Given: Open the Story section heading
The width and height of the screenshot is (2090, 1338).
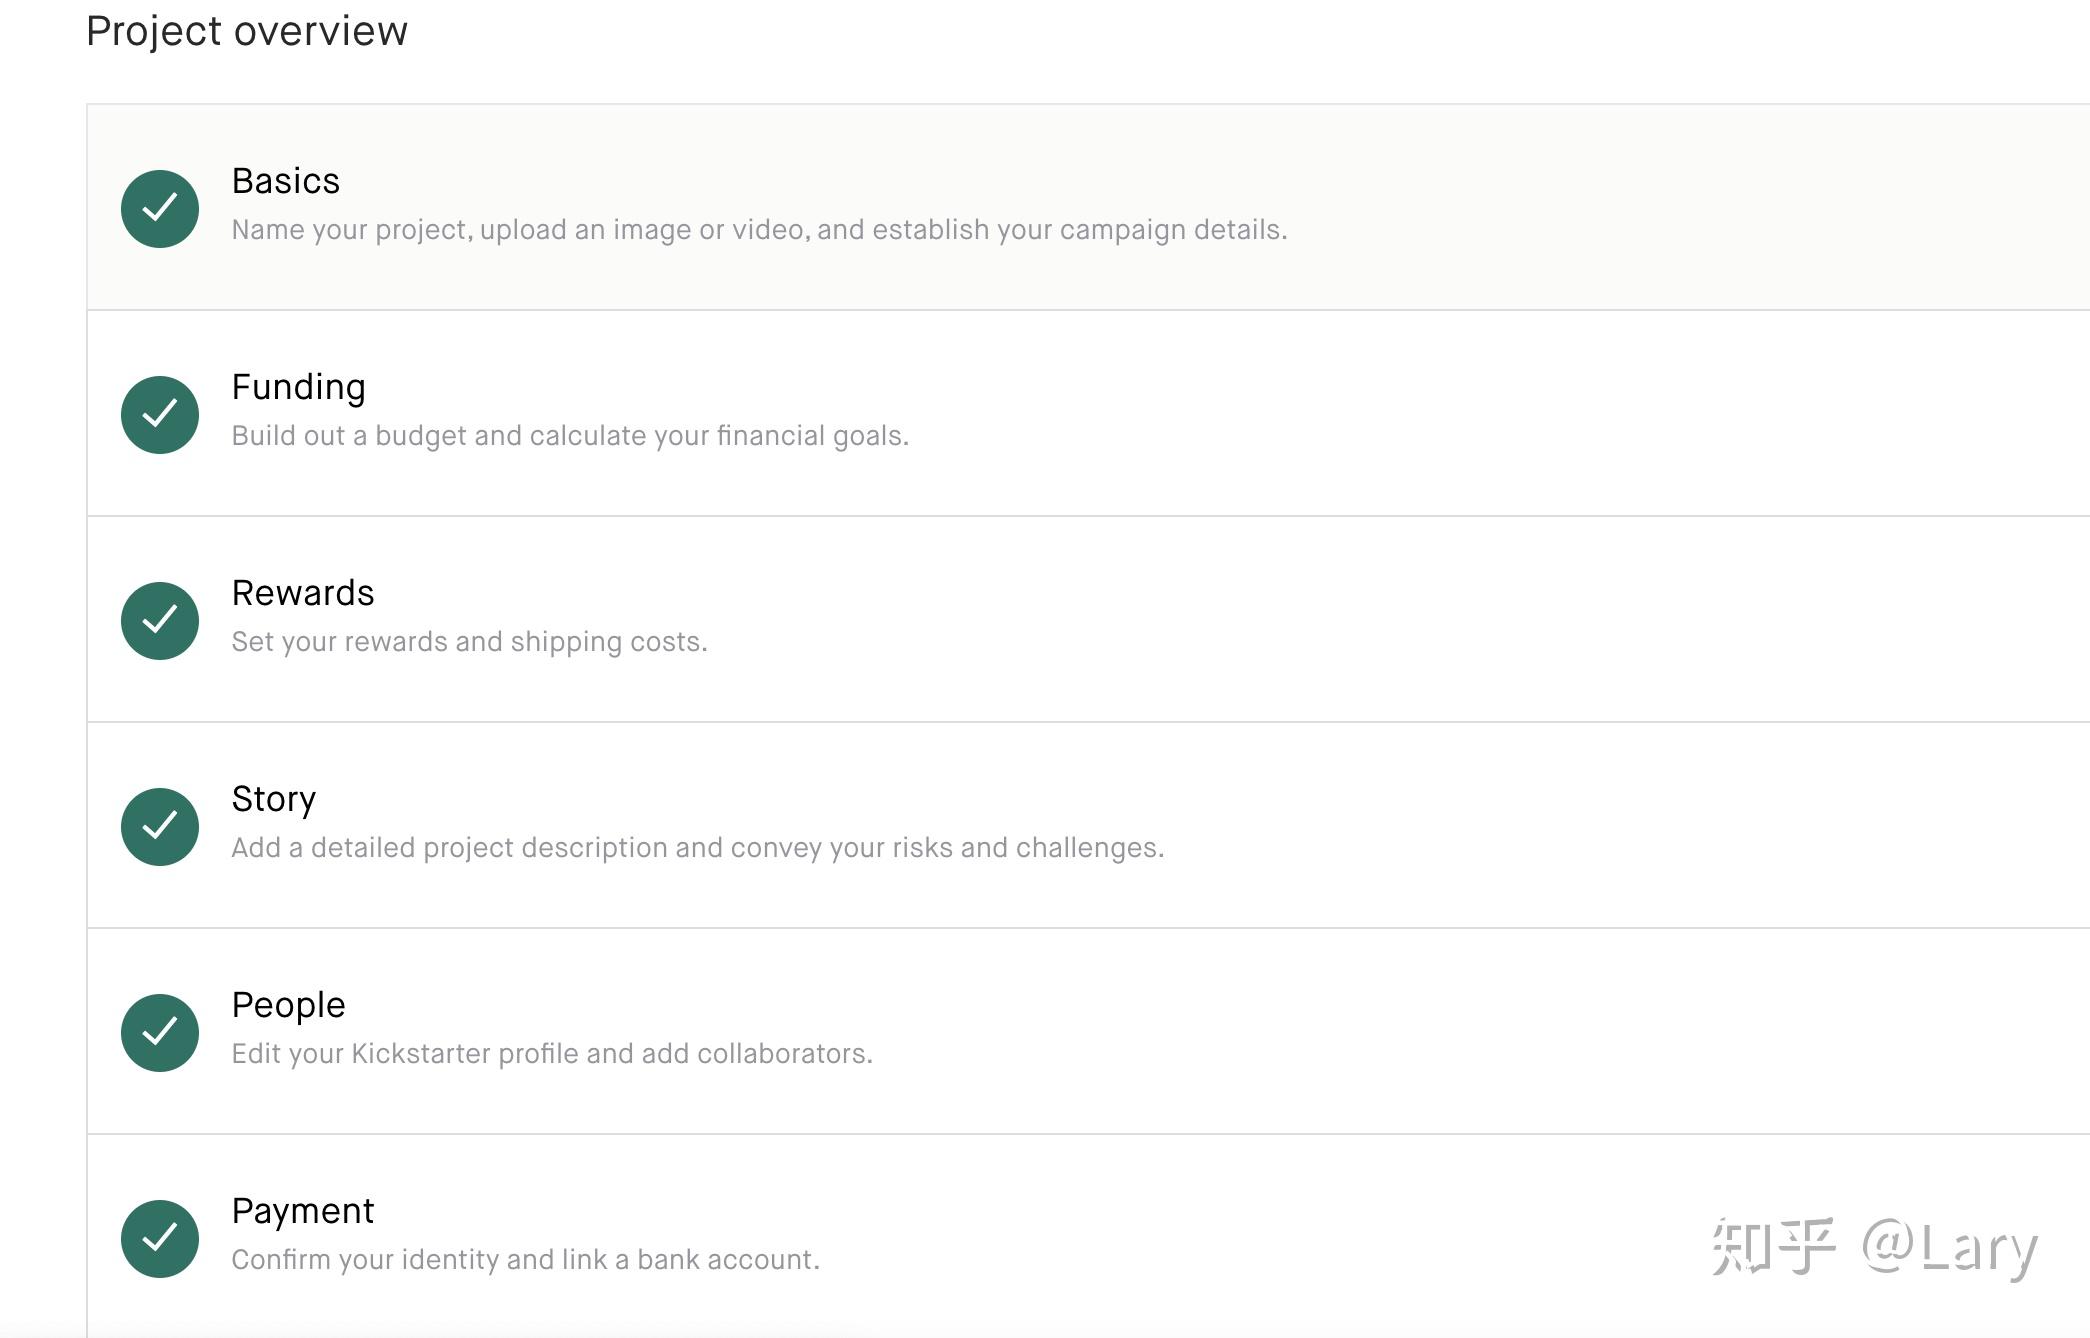Looking at the screenshot, I should pos(273,799).
